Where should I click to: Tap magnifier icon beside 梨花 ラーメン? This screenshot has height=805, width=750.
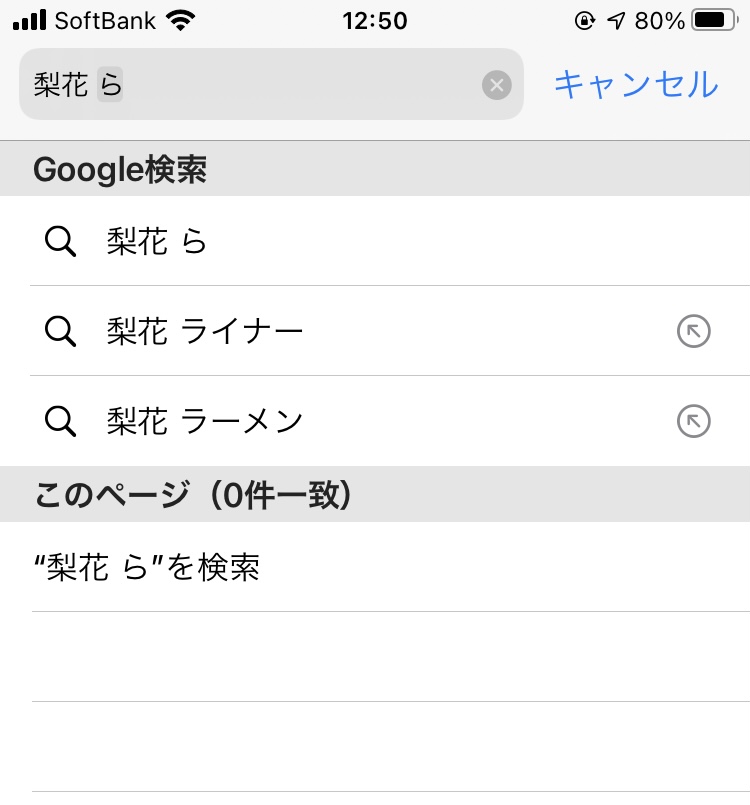click(61, 421)
